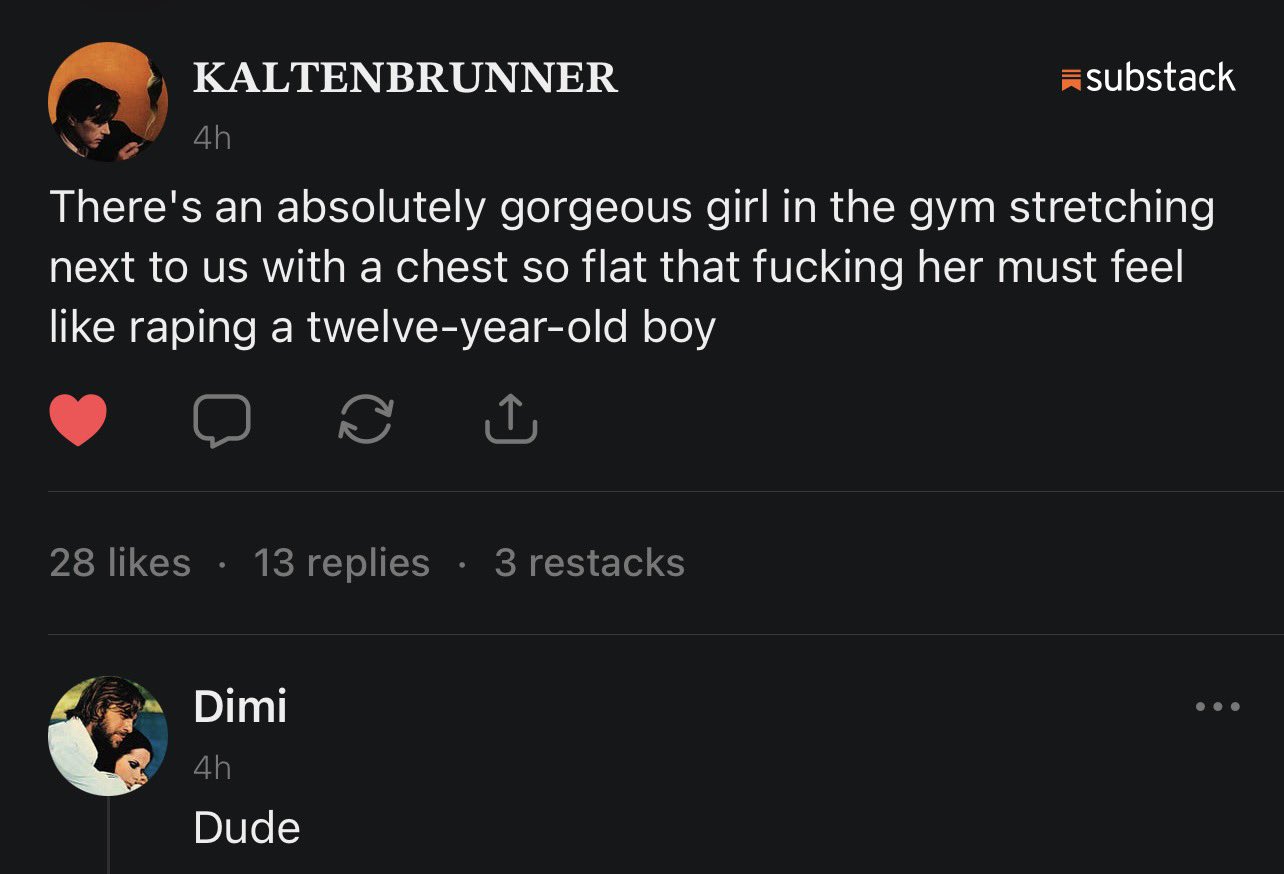Click the 4h timestamp under KALTENBRUNNER
The image size is (1284, 874).
212,138
